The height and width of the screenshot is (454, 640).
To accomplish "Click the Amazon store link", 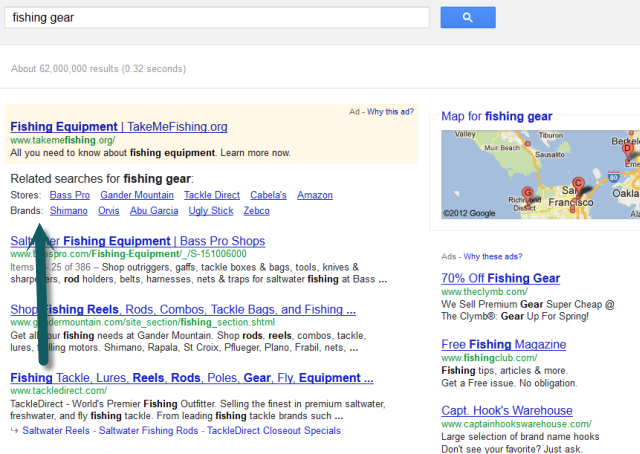I will pos(315,195).
